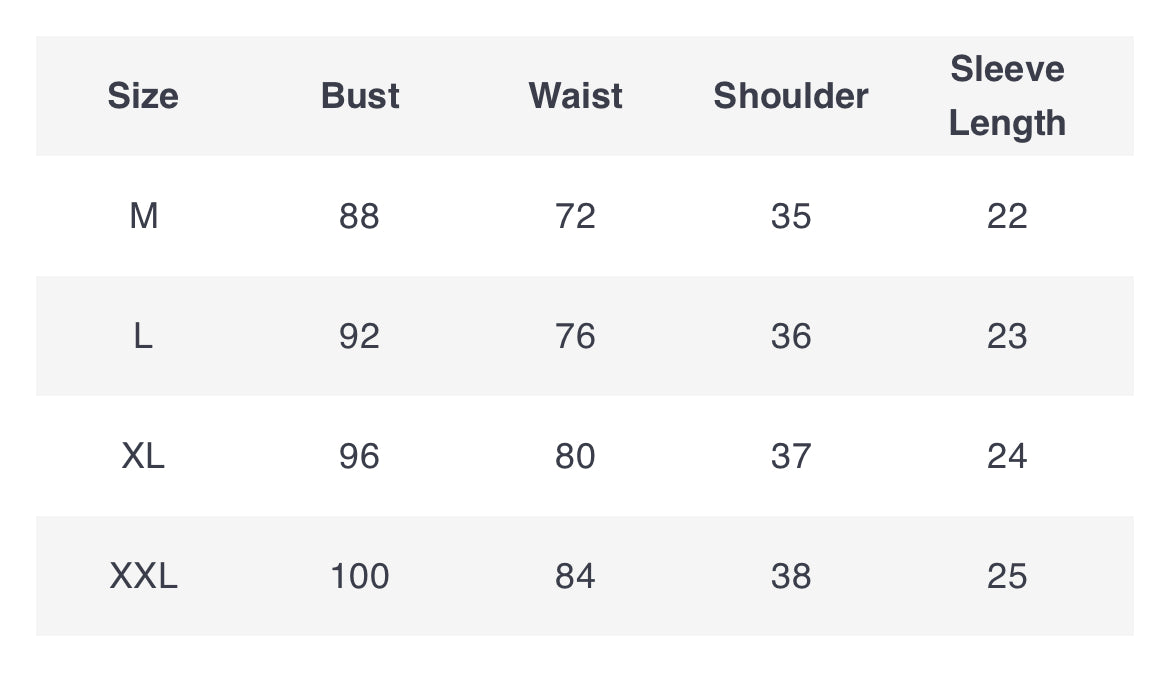Click bust value 88 for M

coord(360,216)
